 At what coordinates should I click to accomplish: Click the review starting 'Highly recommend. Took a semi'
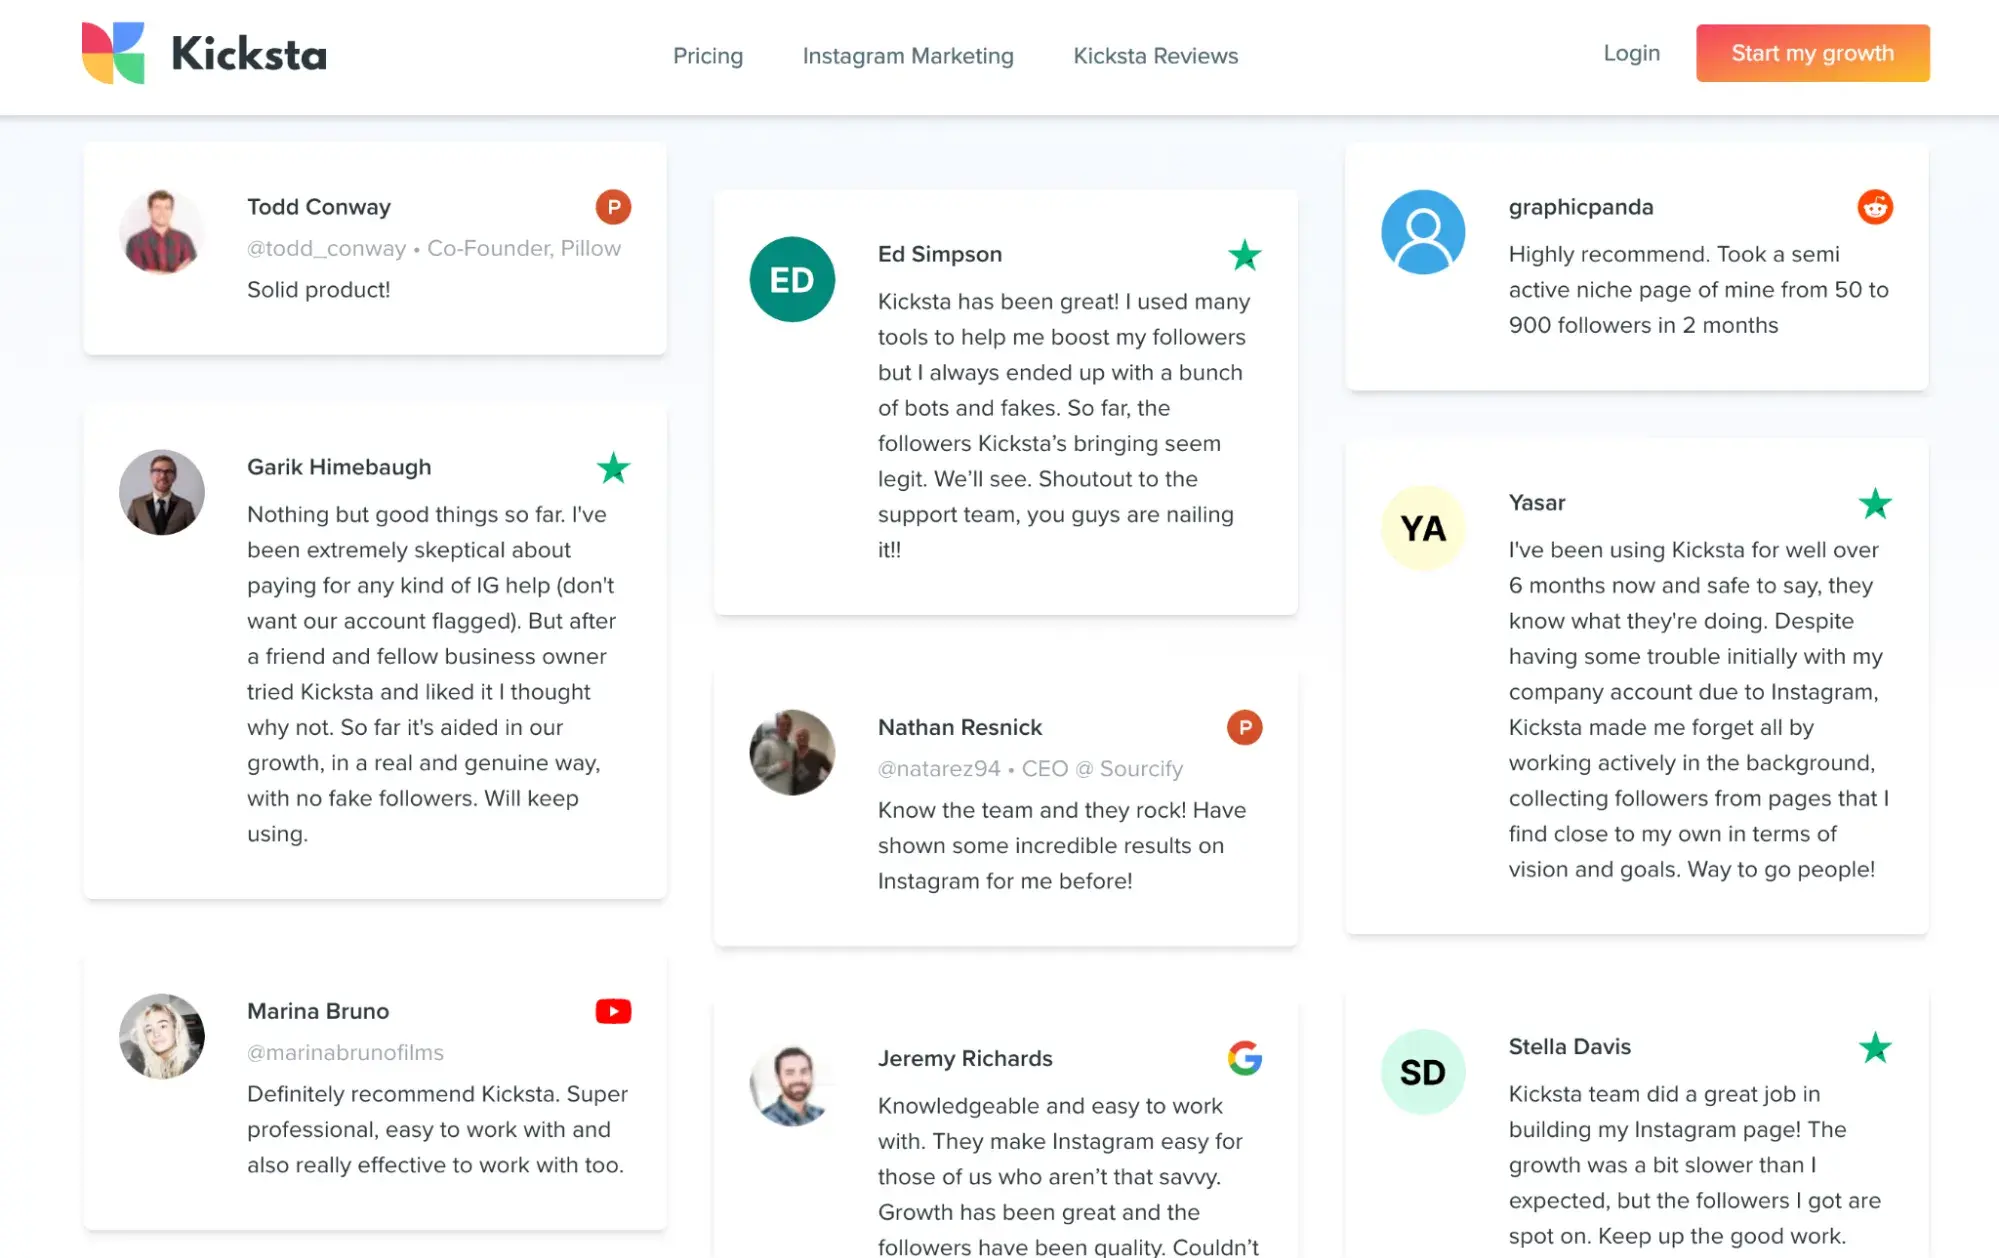click(1698, 290)
